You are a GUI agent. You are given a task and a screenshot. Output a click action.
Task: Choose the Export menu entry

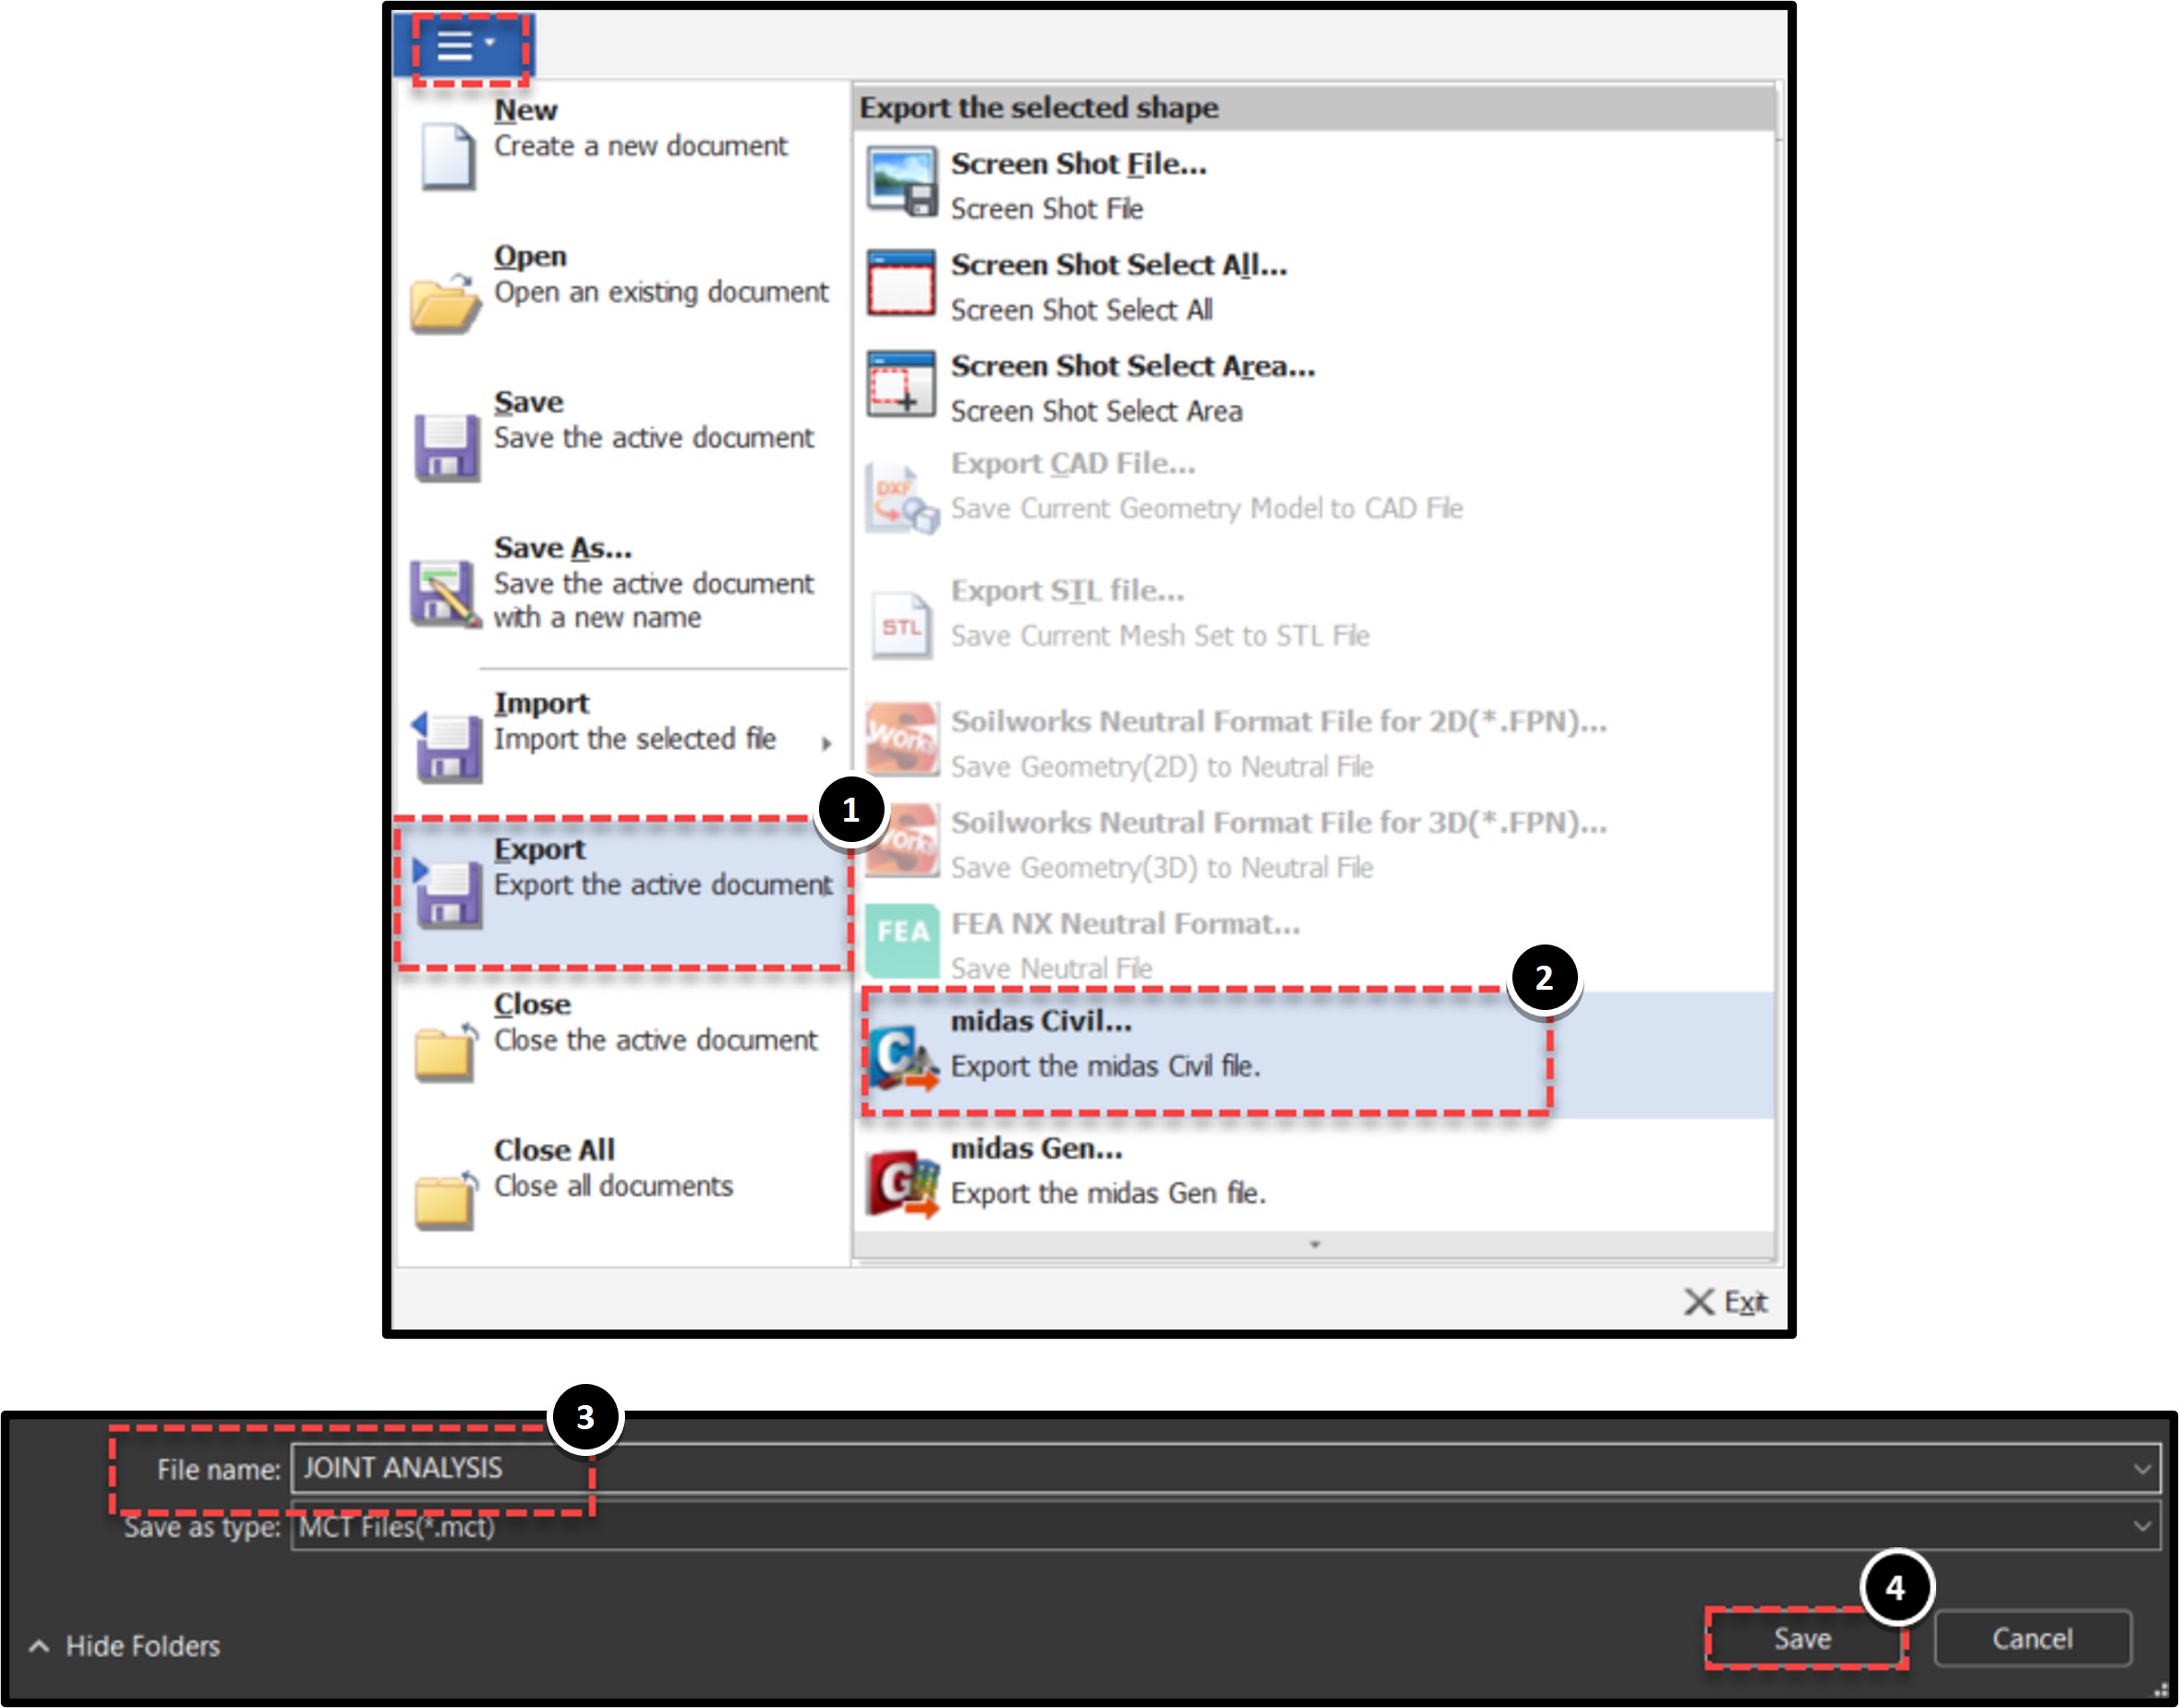point(623,892)
